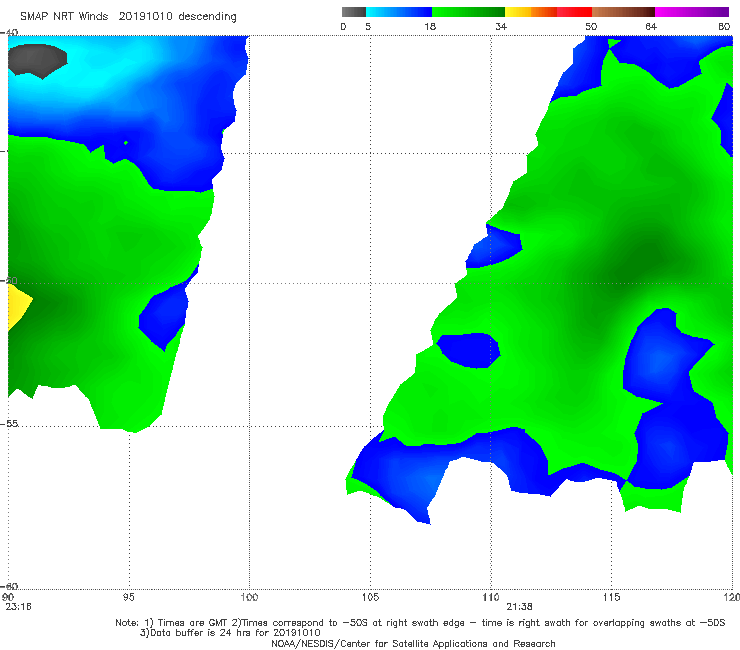Viewport: 740px width, 650px height.
Task: Click the color bar label '34'
Action: [501, 27]
